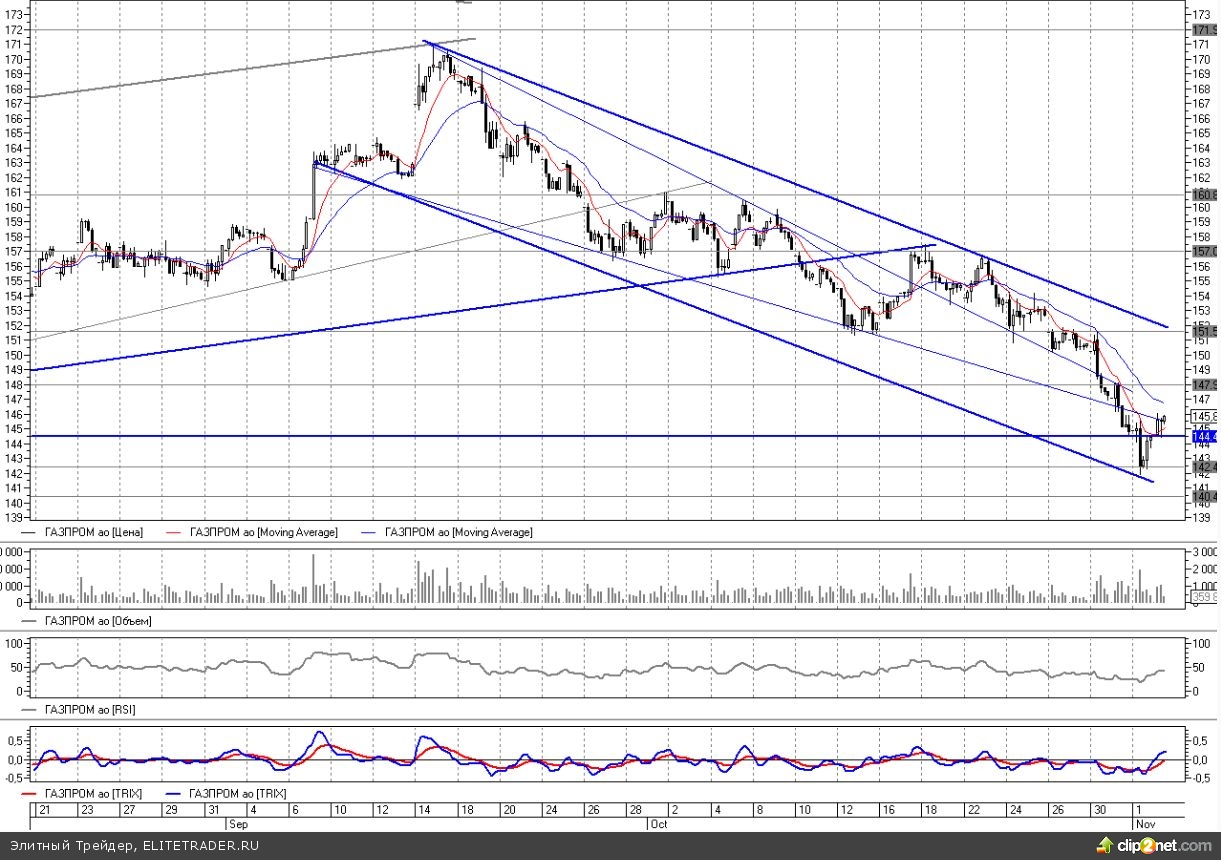Click the 144.4 blue price level tag
The width and height of the screenshot is (1221, 860).
[1204, 437]
